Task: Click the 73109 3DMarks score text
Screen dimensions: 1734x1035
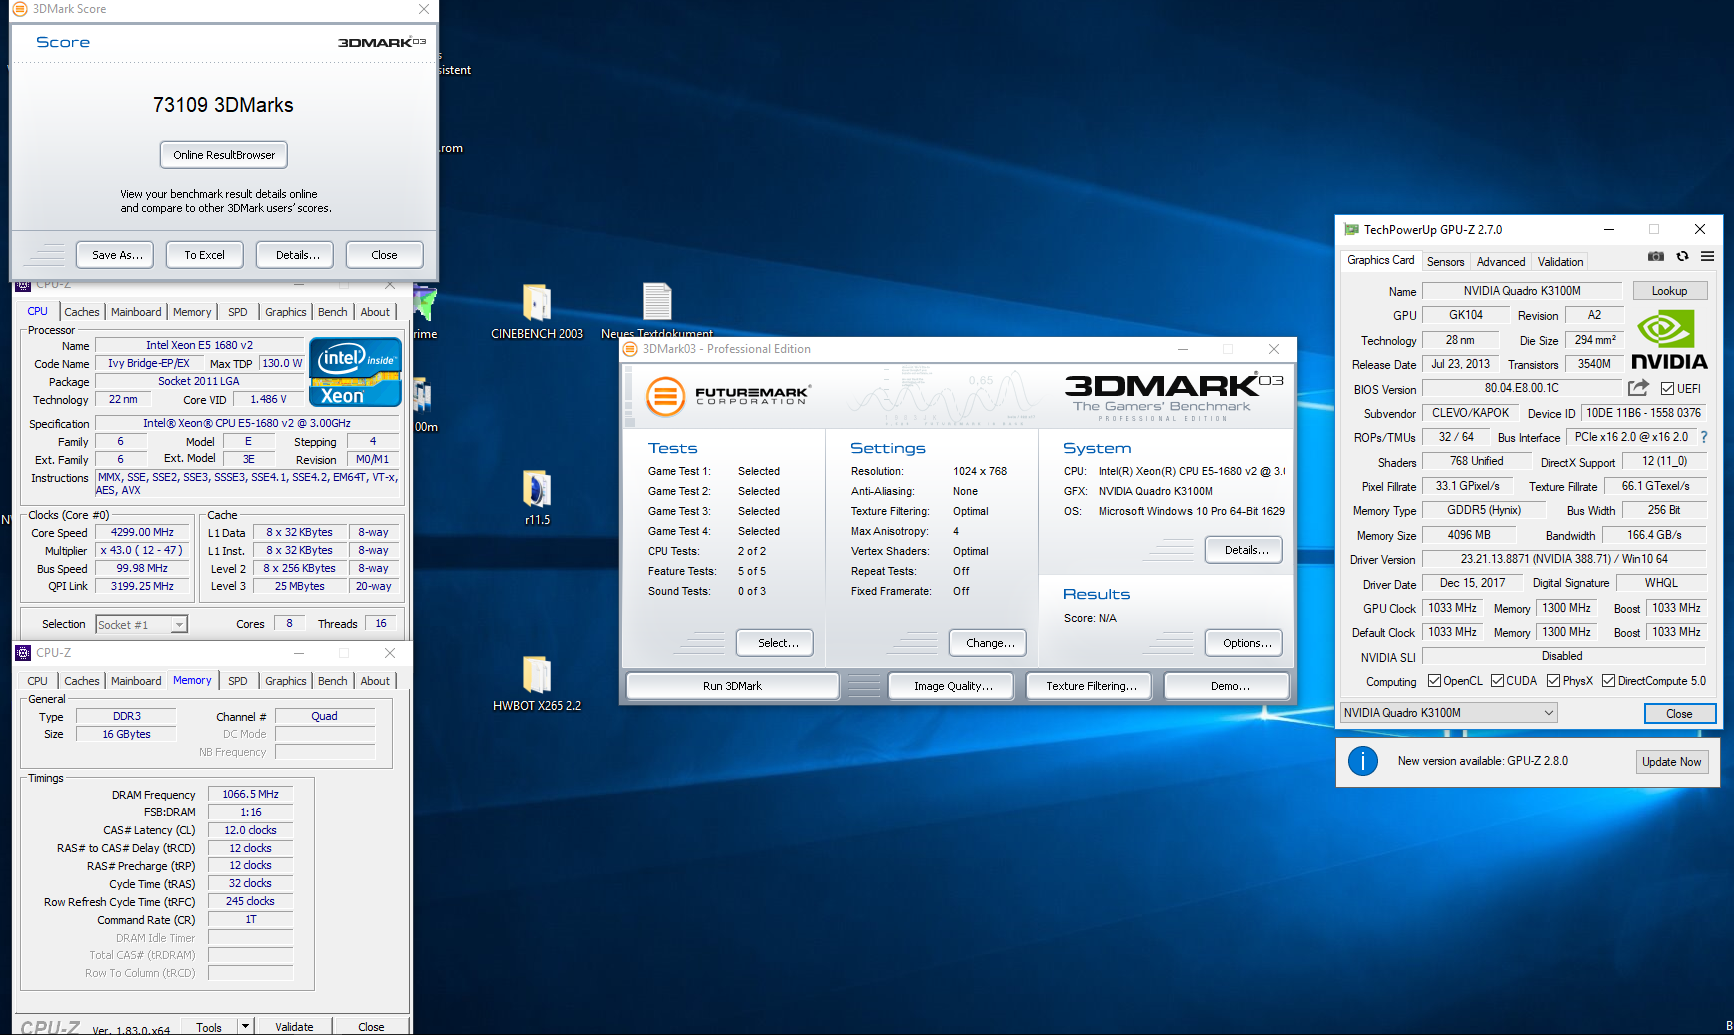Action: [x=223, y=105]
